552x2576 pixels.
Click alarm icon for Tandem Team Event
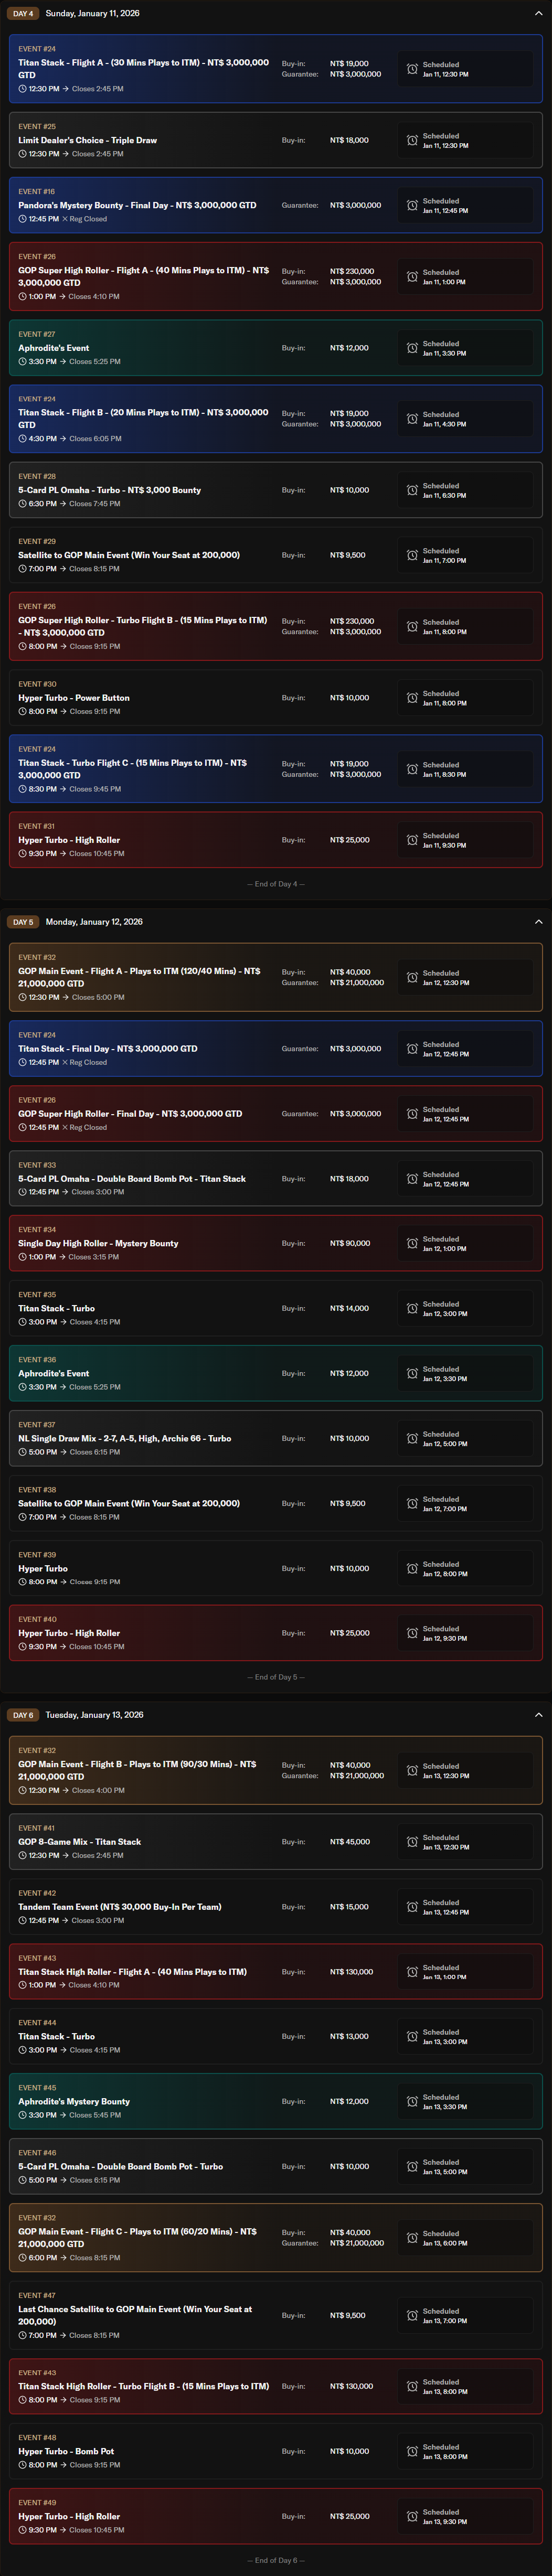pos(412,1907)
